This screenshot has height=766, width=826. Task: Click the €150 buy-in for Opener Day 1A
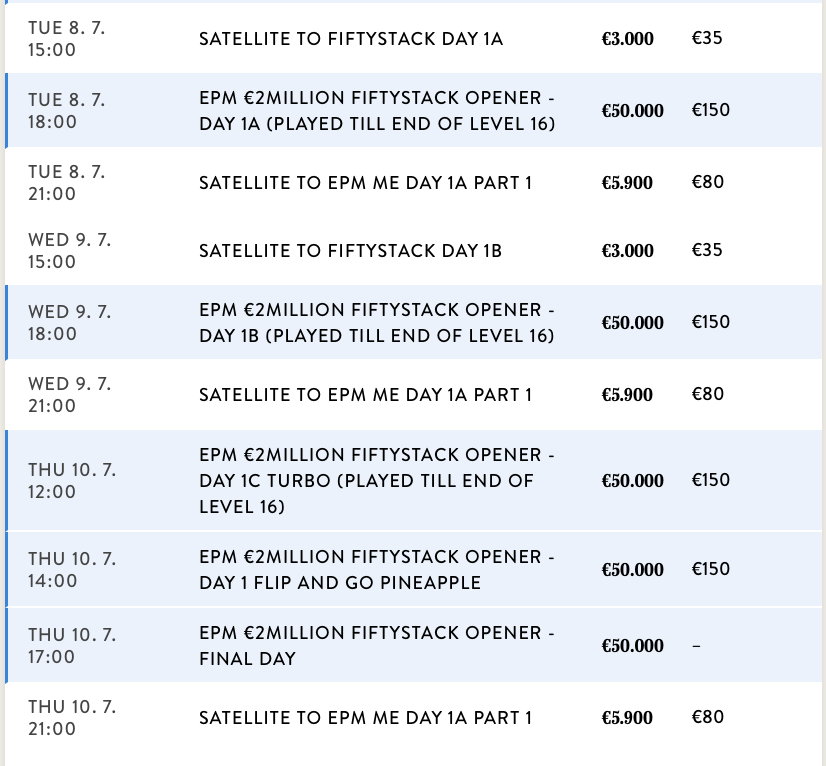click(711, 110)
